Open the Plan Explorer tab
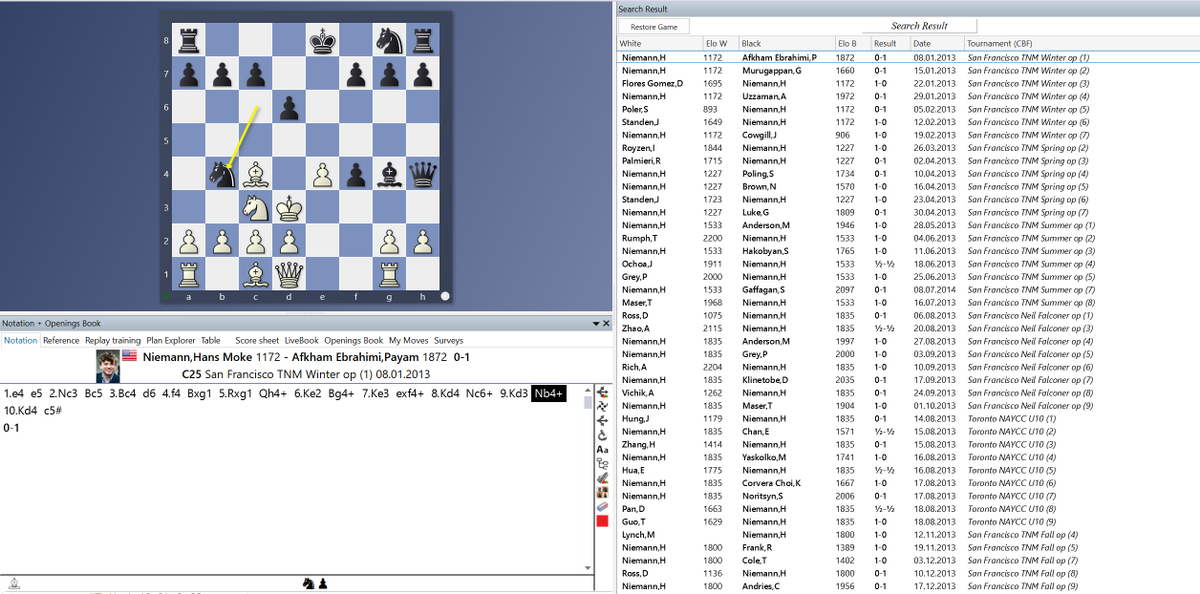 click(171, 341)
